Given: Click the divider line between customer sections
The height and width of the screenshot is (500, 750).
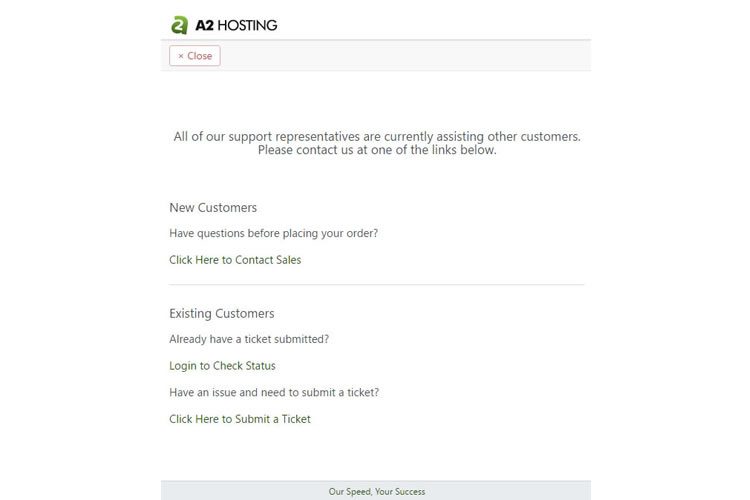Looking at the screenshot, I should click(376, 285).
